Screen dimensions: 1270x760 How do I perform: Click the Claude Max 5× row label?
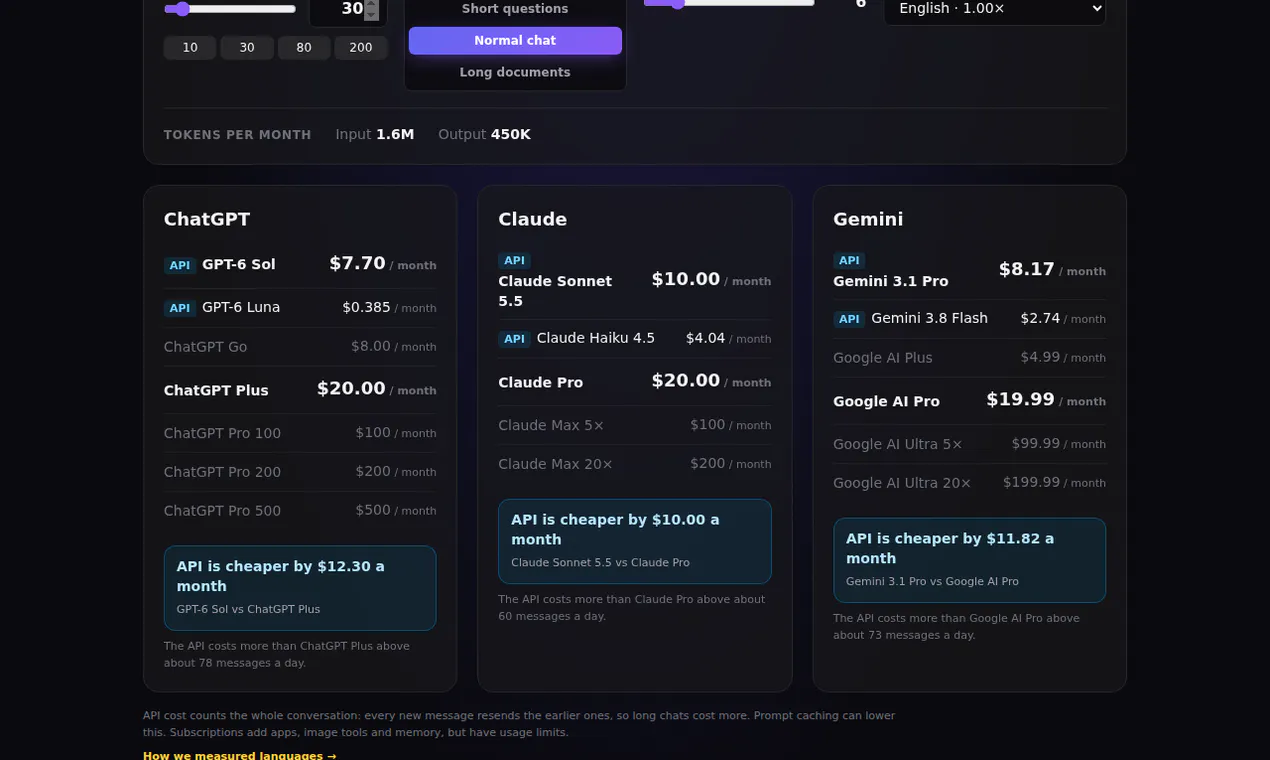pyautogui.click(x=551, y=426)
